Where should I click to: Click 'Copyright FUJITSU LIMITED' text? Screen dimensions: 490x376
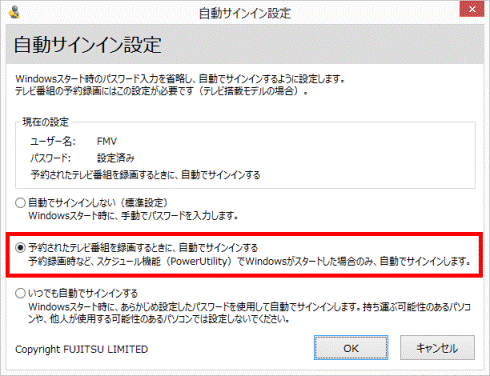[x=81, y=349]
